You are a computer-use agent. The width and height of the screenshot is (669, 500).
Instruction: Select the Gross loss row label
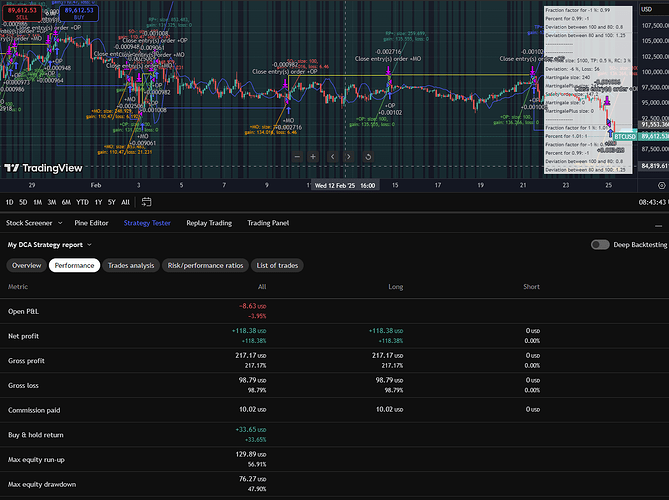(x=23, y=385)
